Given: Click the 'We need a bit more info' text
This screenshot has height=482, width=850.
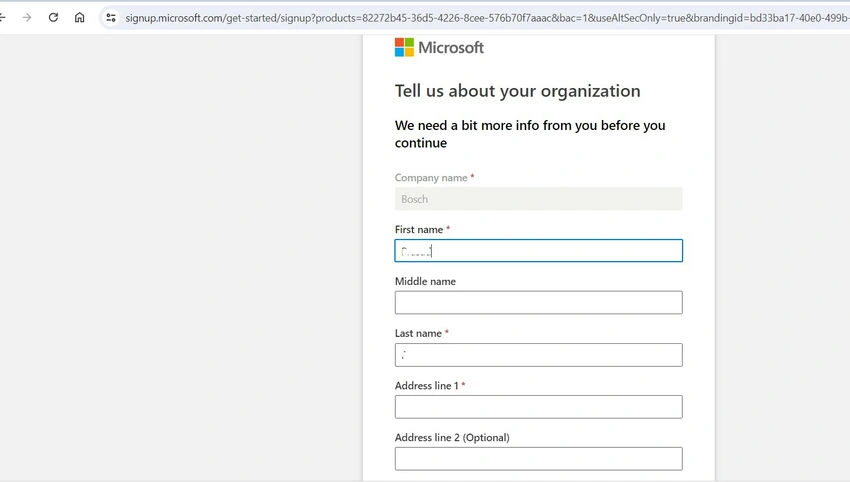Looking at the screenshot, I should point(530,134).
